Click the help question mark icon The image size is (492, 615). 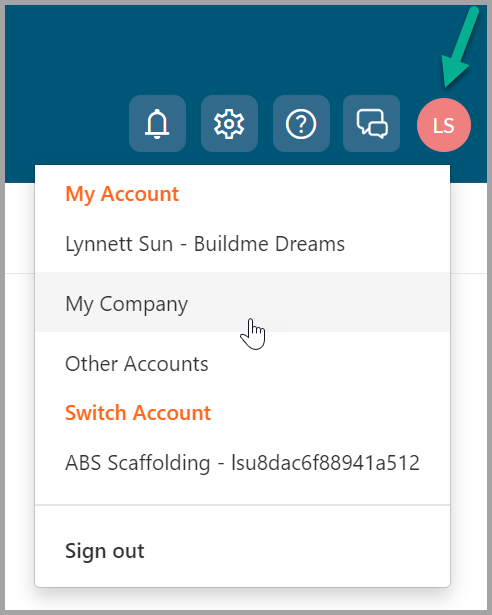(301, 124)
